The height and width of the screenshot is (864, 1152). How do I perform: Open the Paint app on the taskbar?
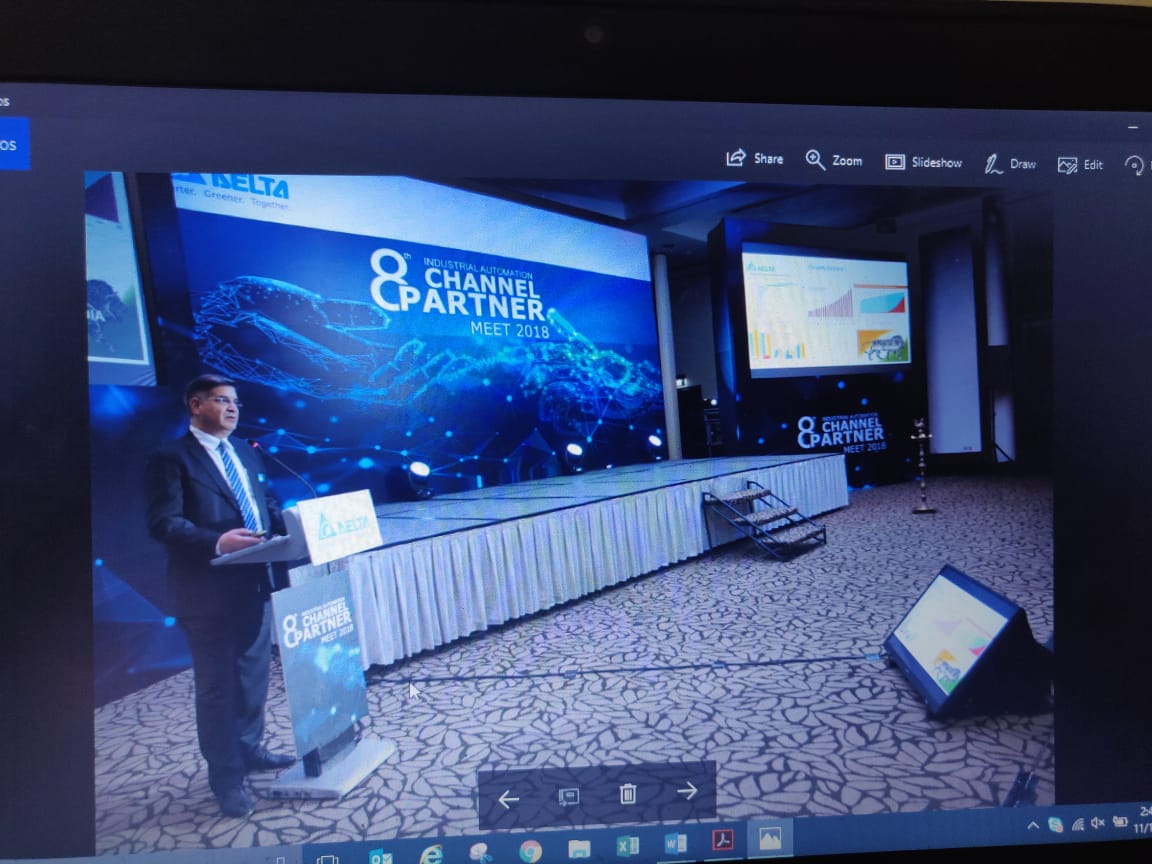pos(480,853)
